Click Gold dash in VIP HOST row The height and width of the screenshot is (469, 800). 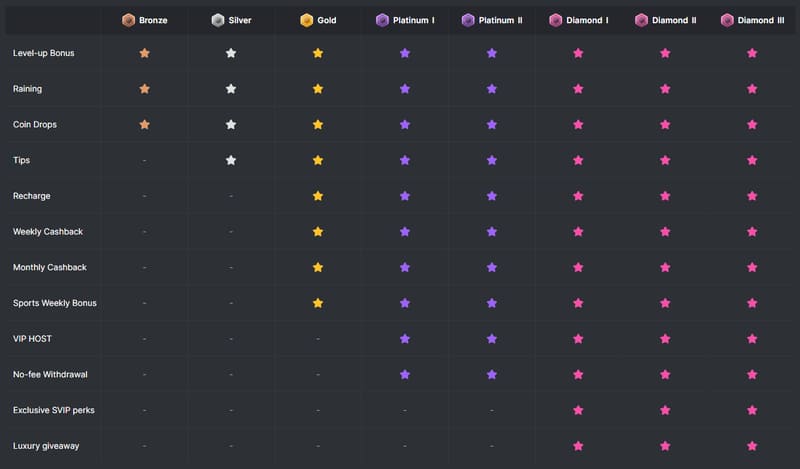point(318,339)
